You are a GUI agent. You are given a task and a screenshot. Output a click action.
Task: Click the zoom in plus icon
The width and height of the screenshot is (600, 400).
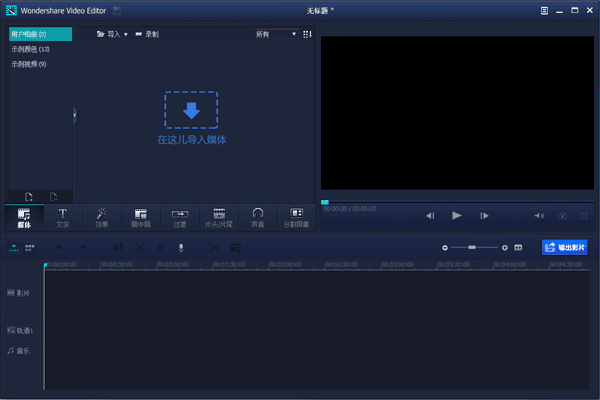tap(505, 248)
